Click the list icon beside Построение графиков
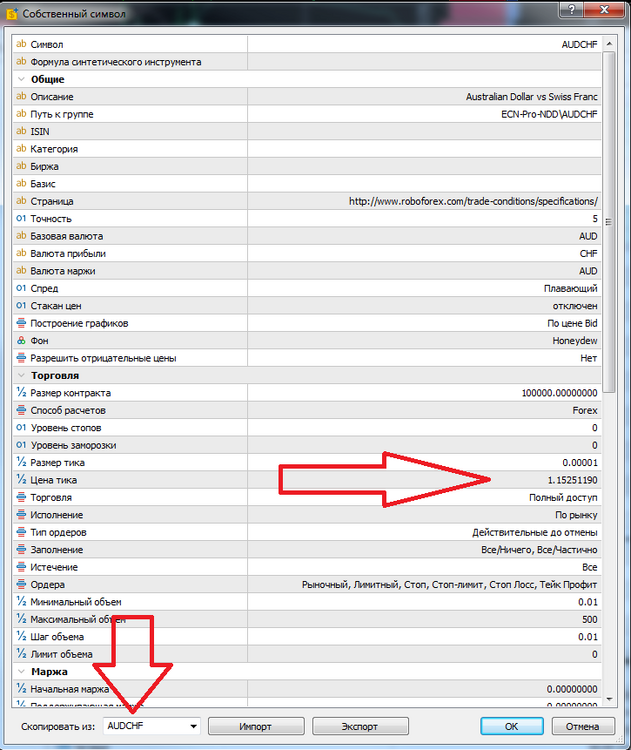The height and width of the screenshot is (750, 631). [21, 323]
